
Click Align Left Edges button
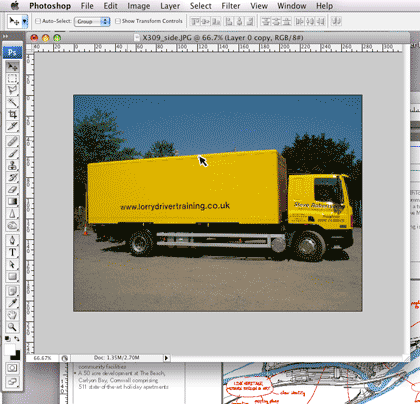[229, 22]
